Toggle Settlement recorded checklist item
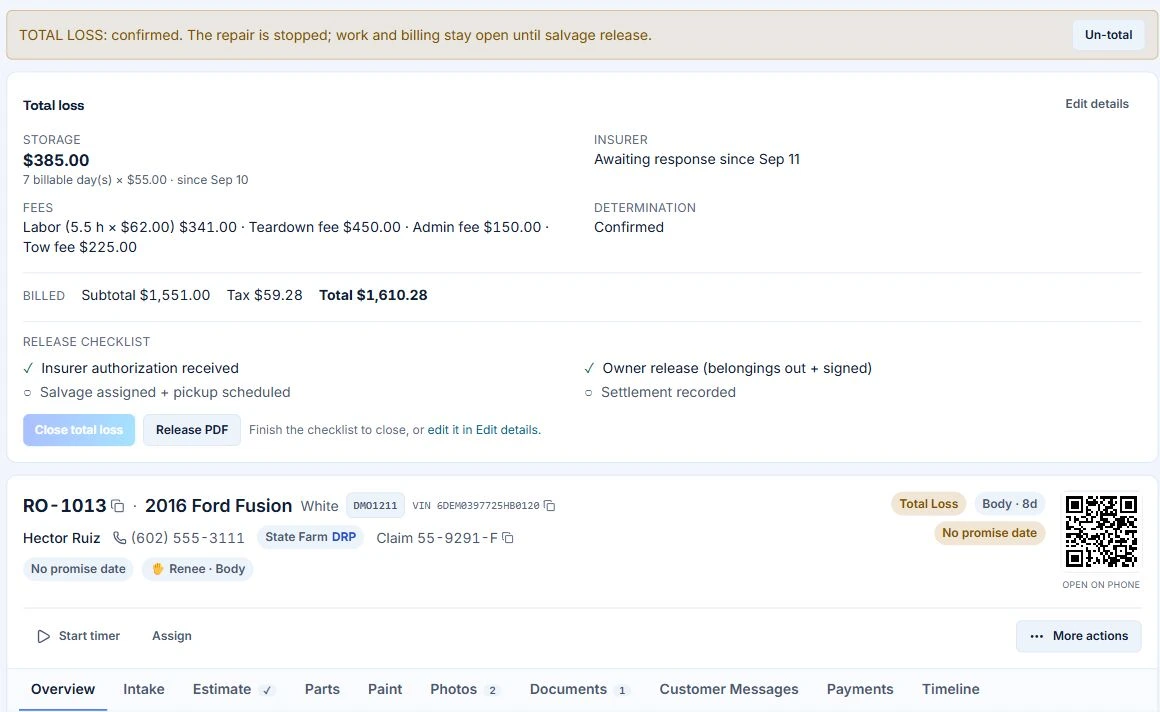This screenshot has width=1160, height=712. (x=660, y=392)
